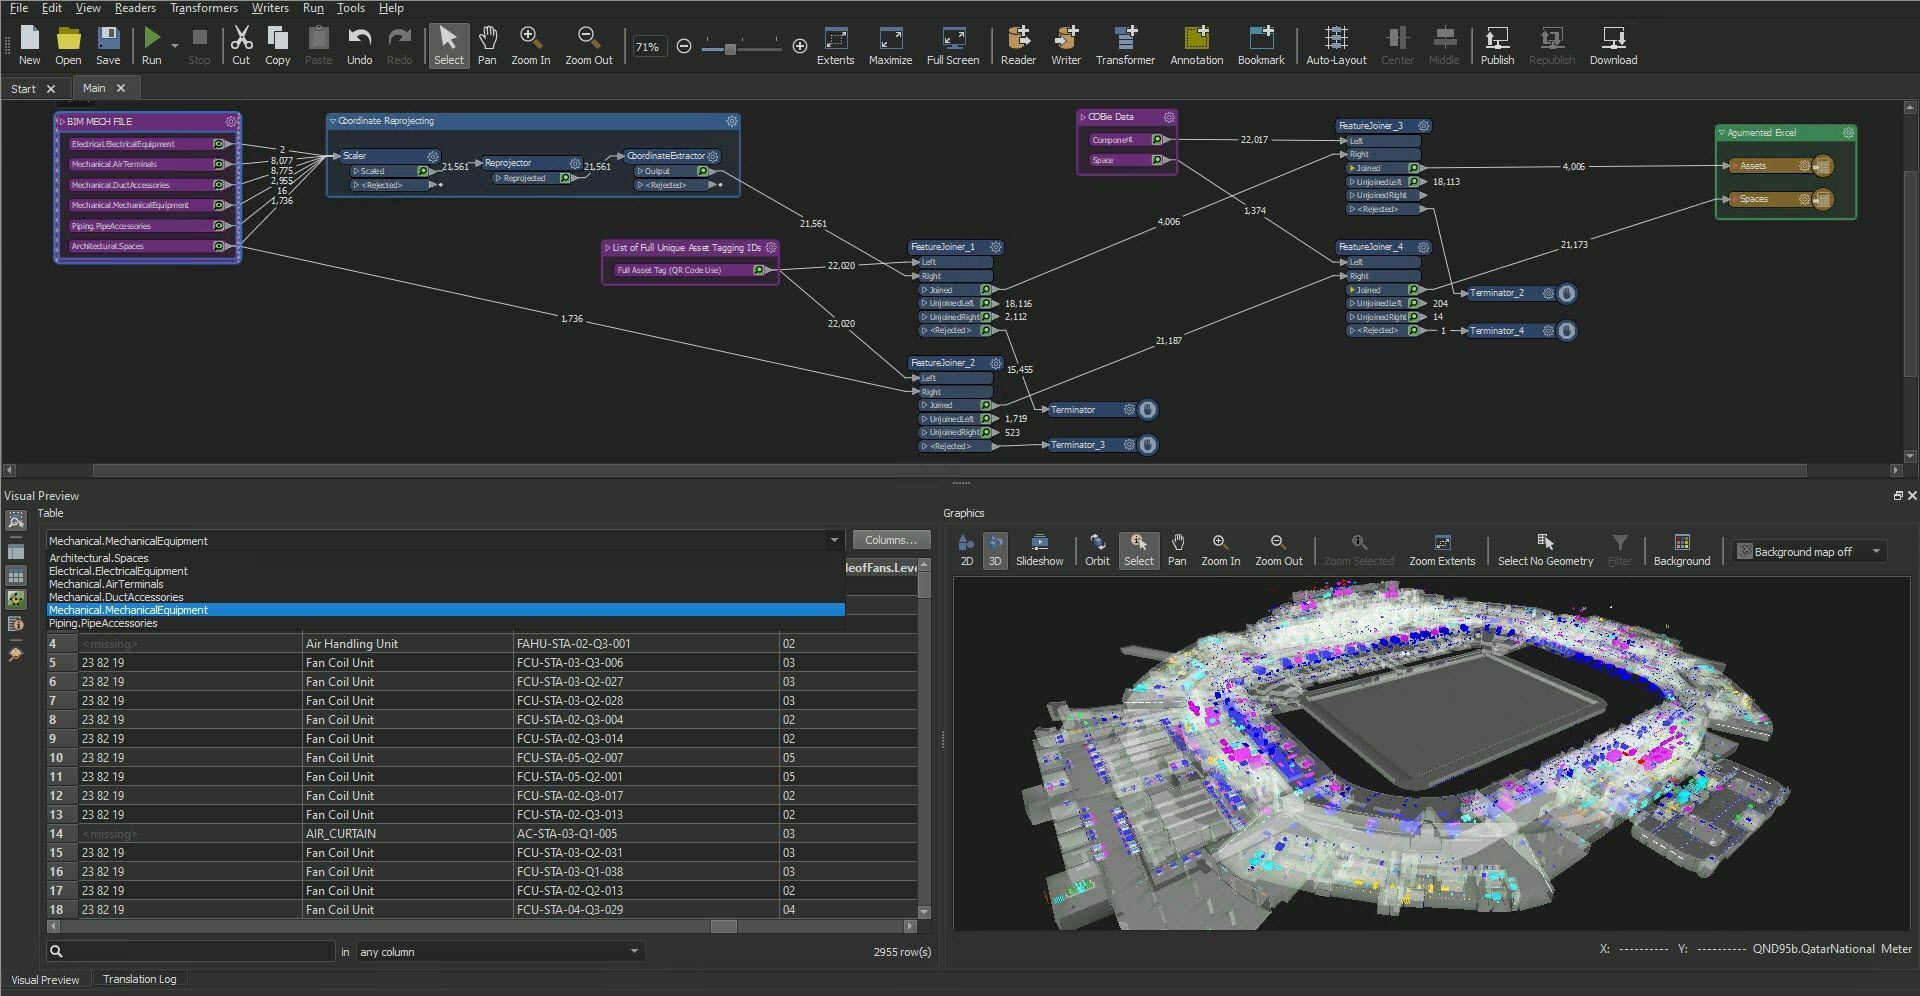
Task: Toggle the Graphics Background setting
Action: [x=1681, y=550]
